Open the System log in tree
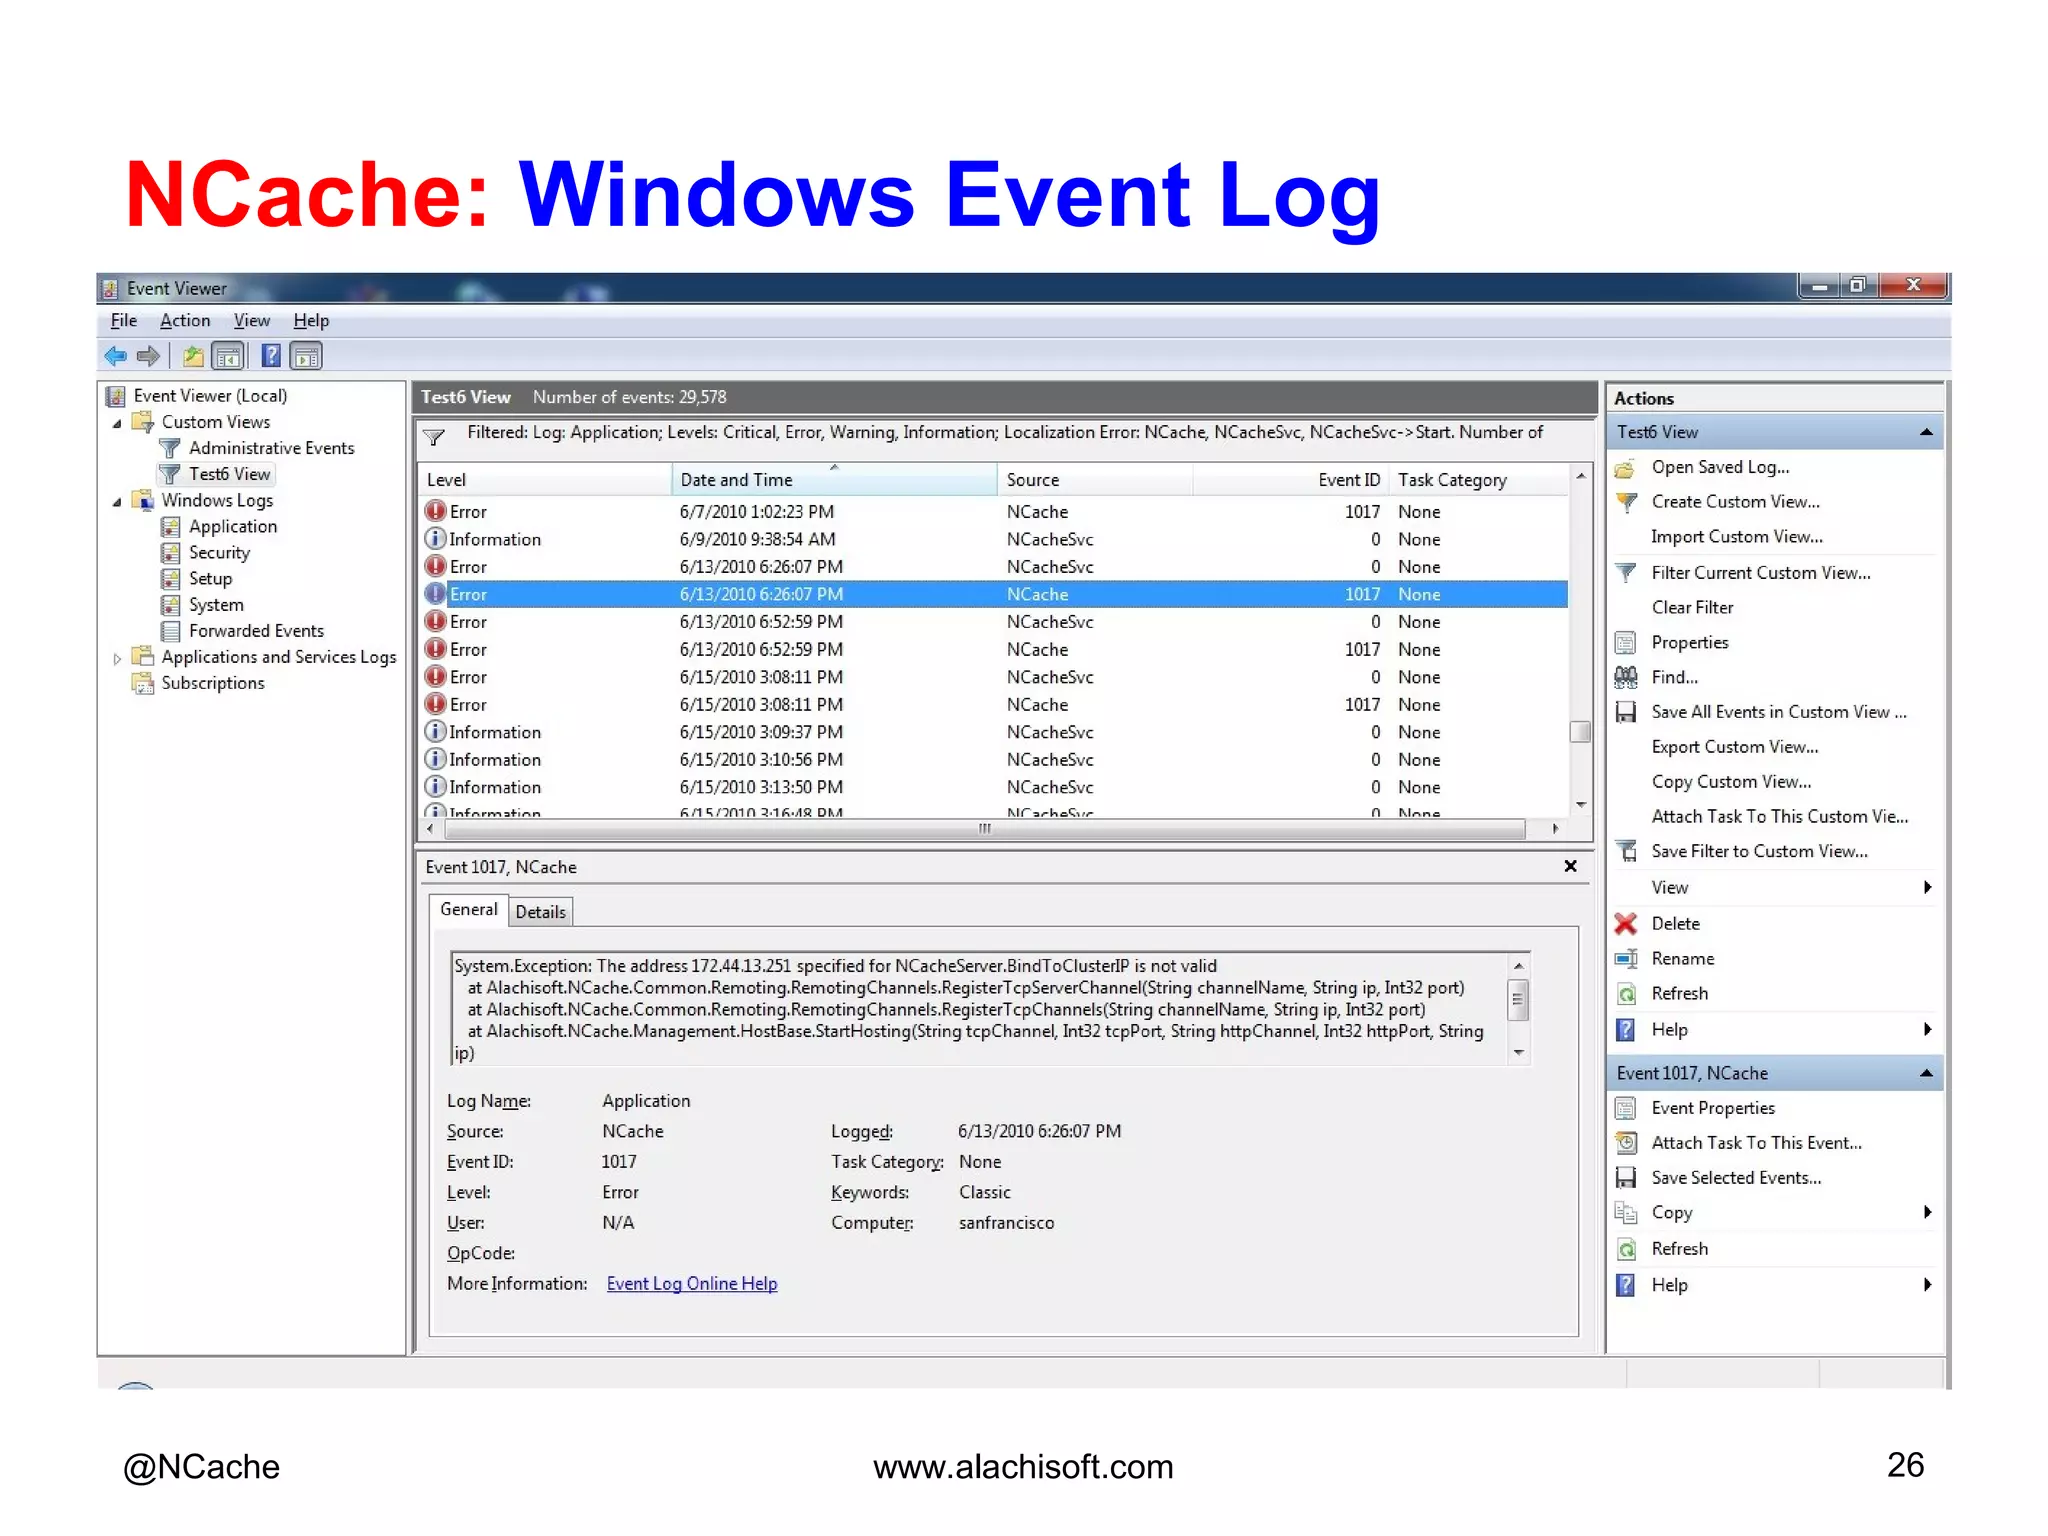The width and height of the screenshot is (2048, 1536). tap(216, 605)
